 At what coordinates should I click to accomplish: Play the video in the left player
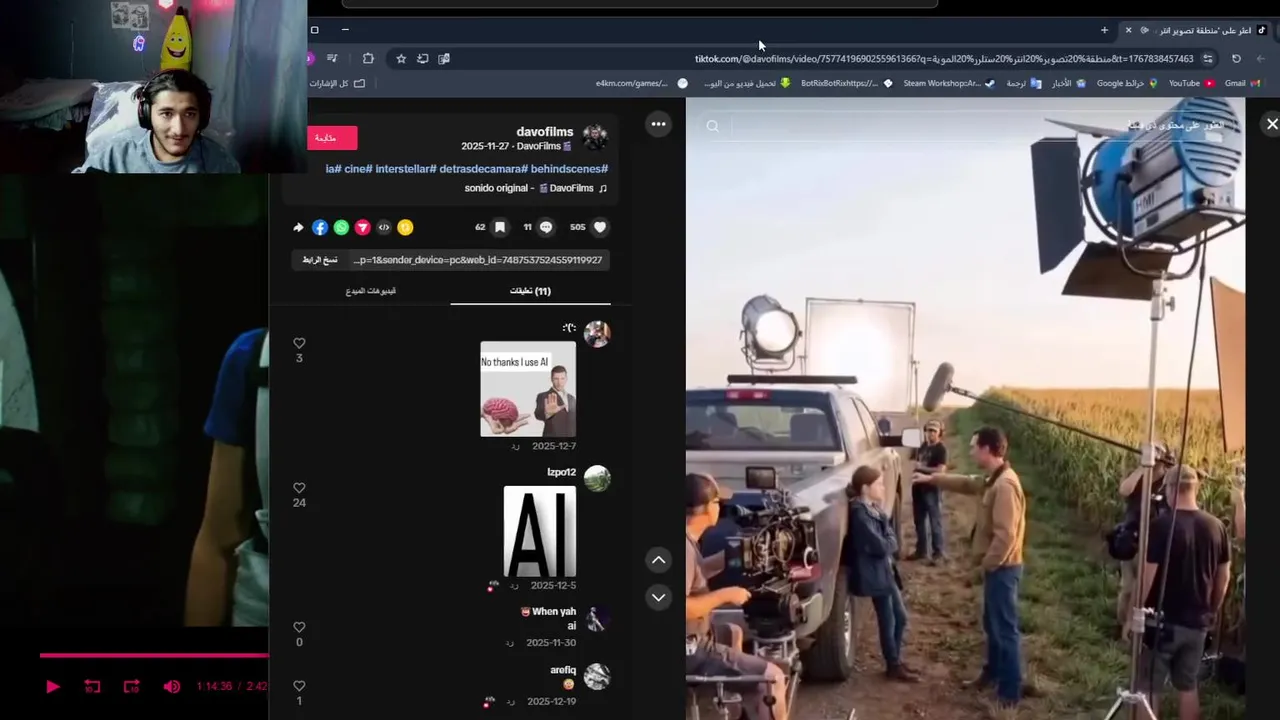[x=53, y=686]
